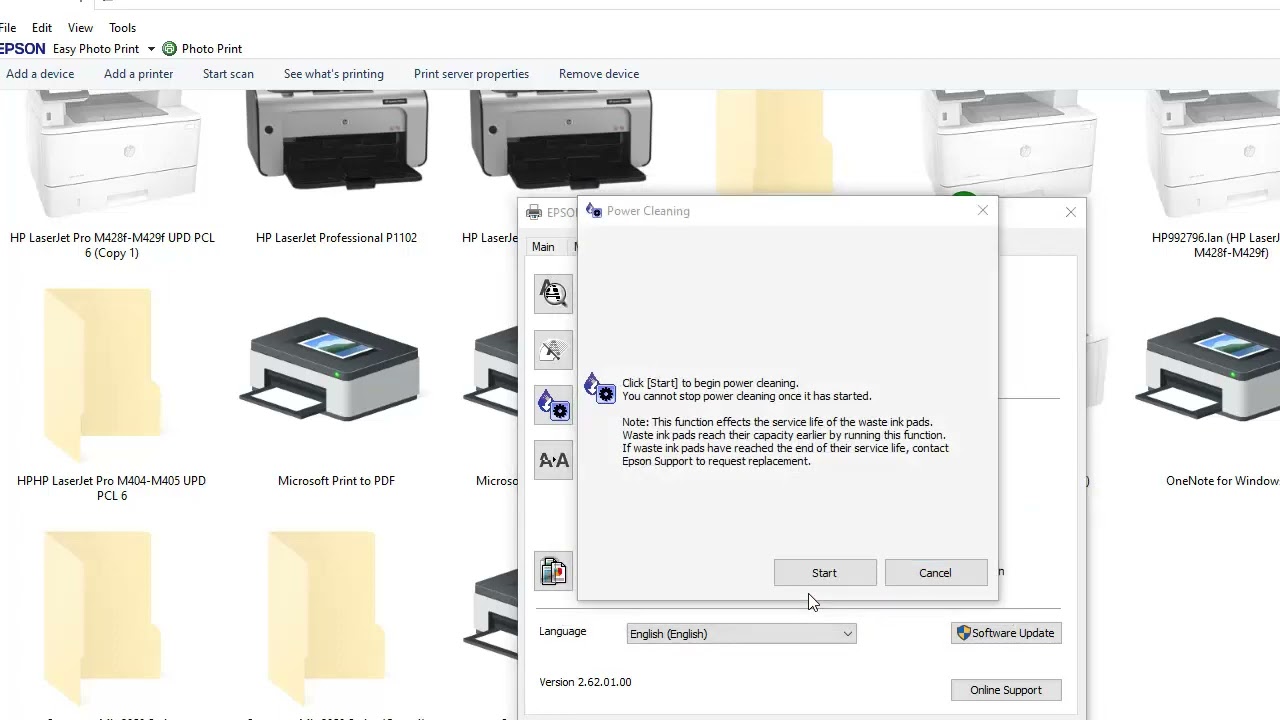Close the Epson utility window behind the dialog
1280x720 pixels.
[1071, 212]
